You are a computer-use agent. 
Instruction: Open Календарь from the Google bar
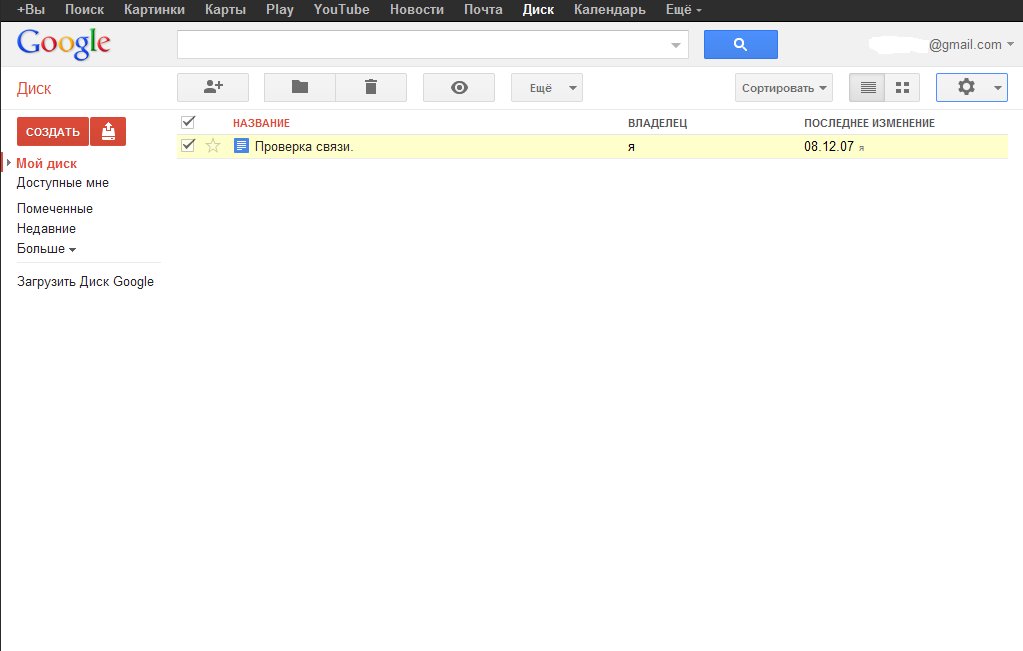point(610,9)
